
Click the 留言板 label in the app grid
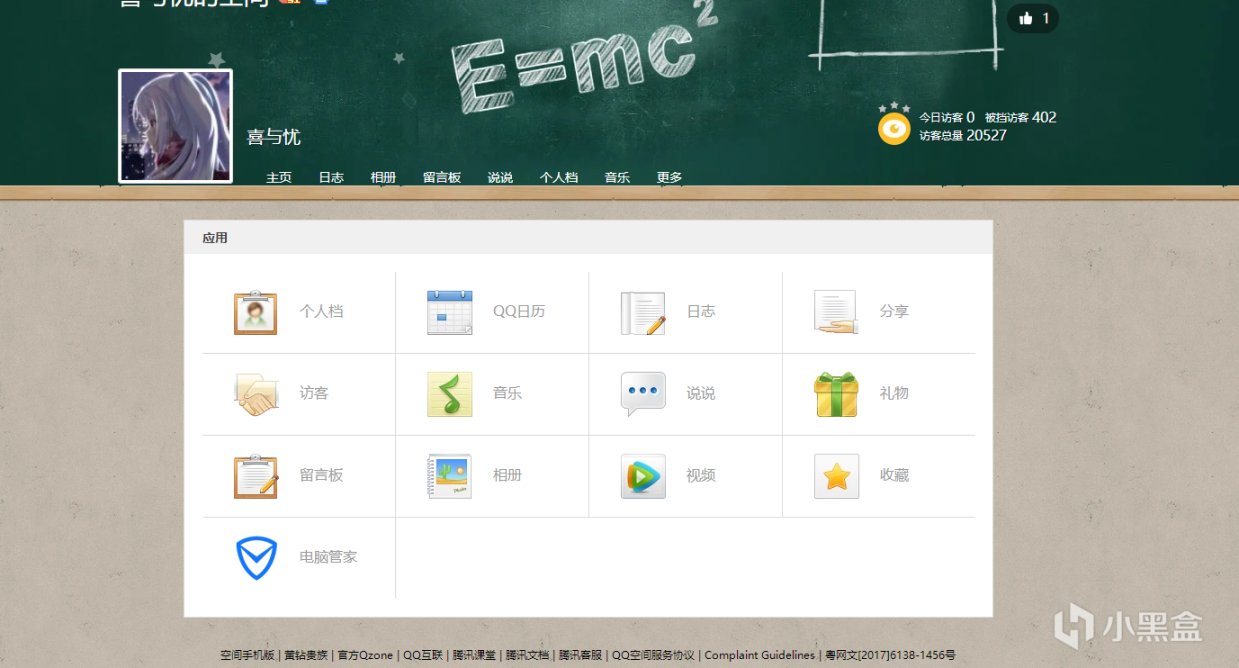click(321, 475)
